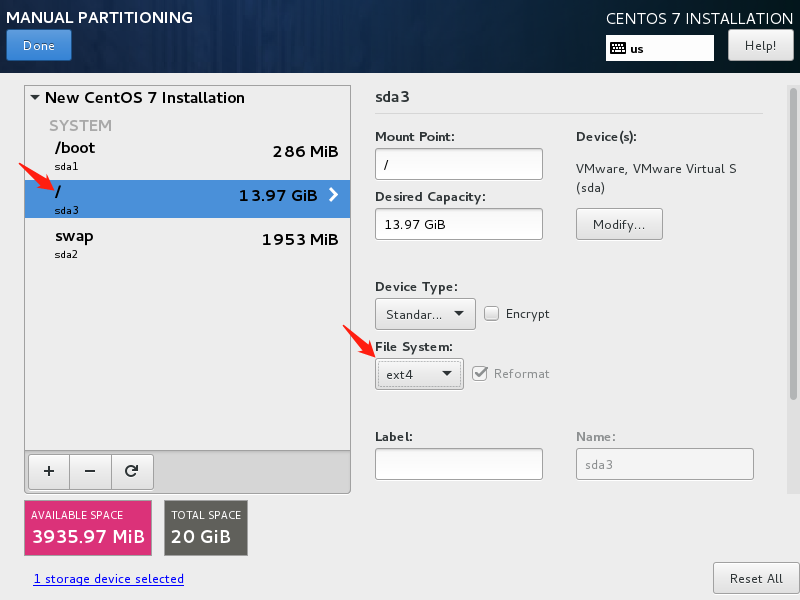Click the Available Space 3935.97 MiB box
The height and width of the screenshot is (600, 800).
point(88,528)
